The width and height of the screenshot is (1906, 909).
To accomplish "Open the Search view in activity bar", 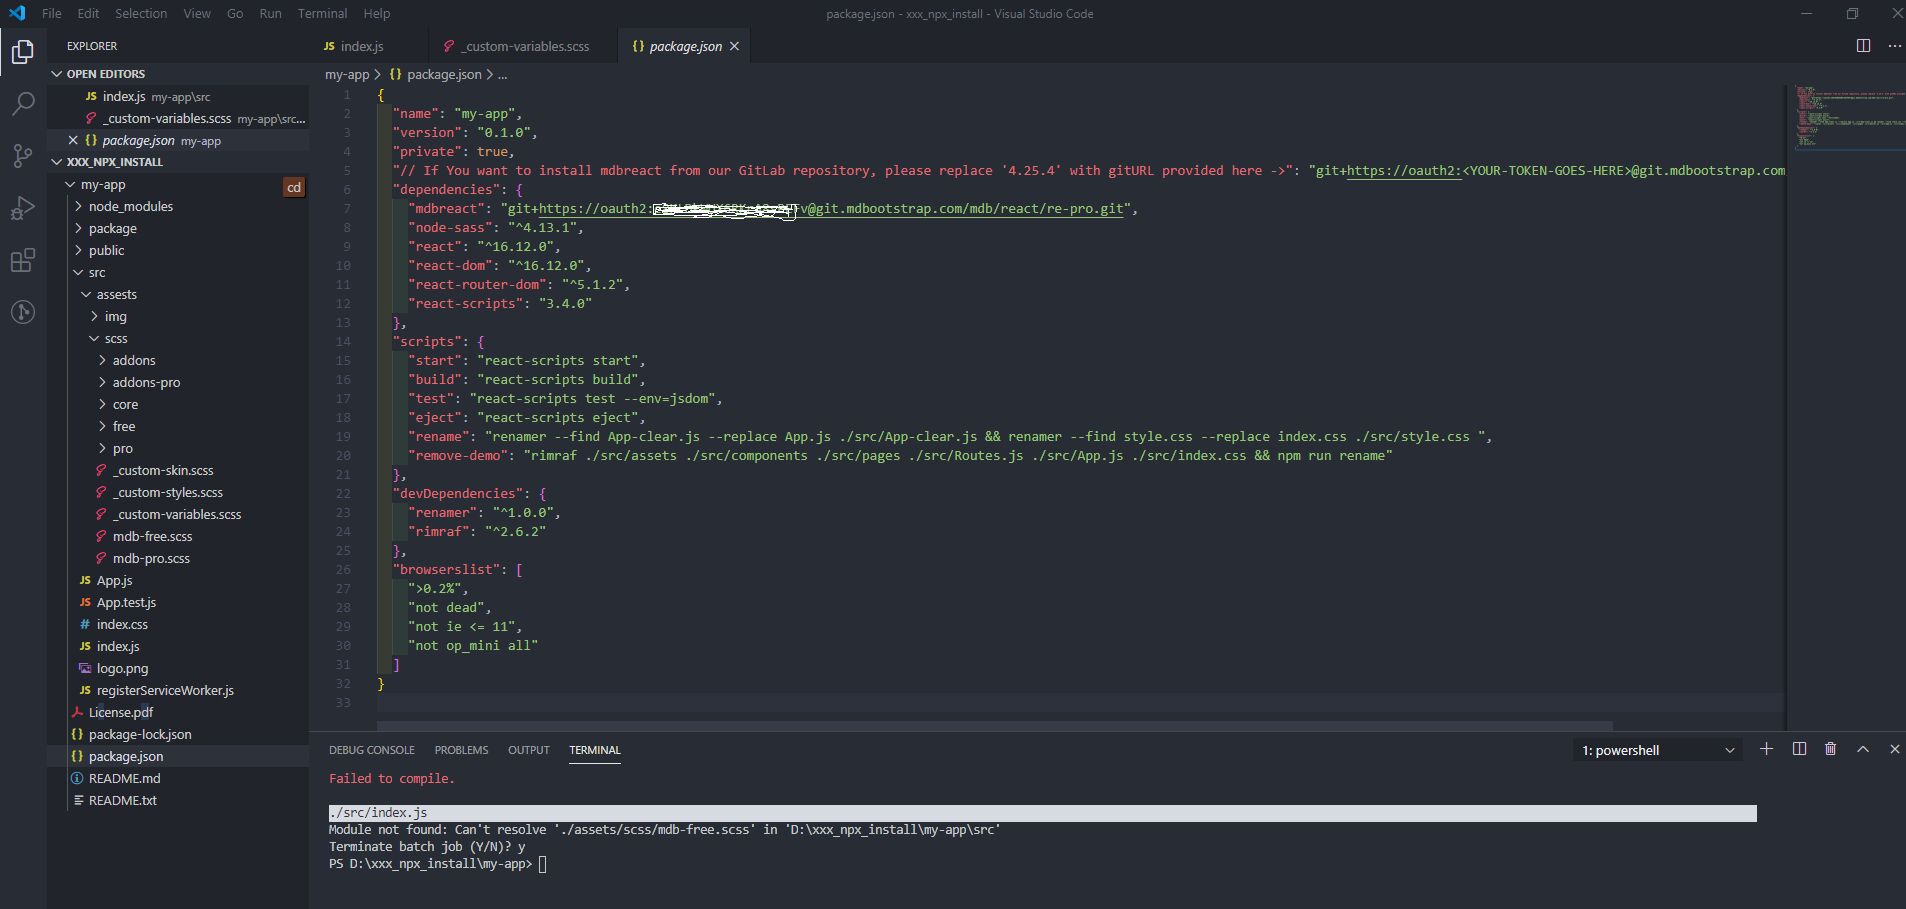I will click(22, 103).
